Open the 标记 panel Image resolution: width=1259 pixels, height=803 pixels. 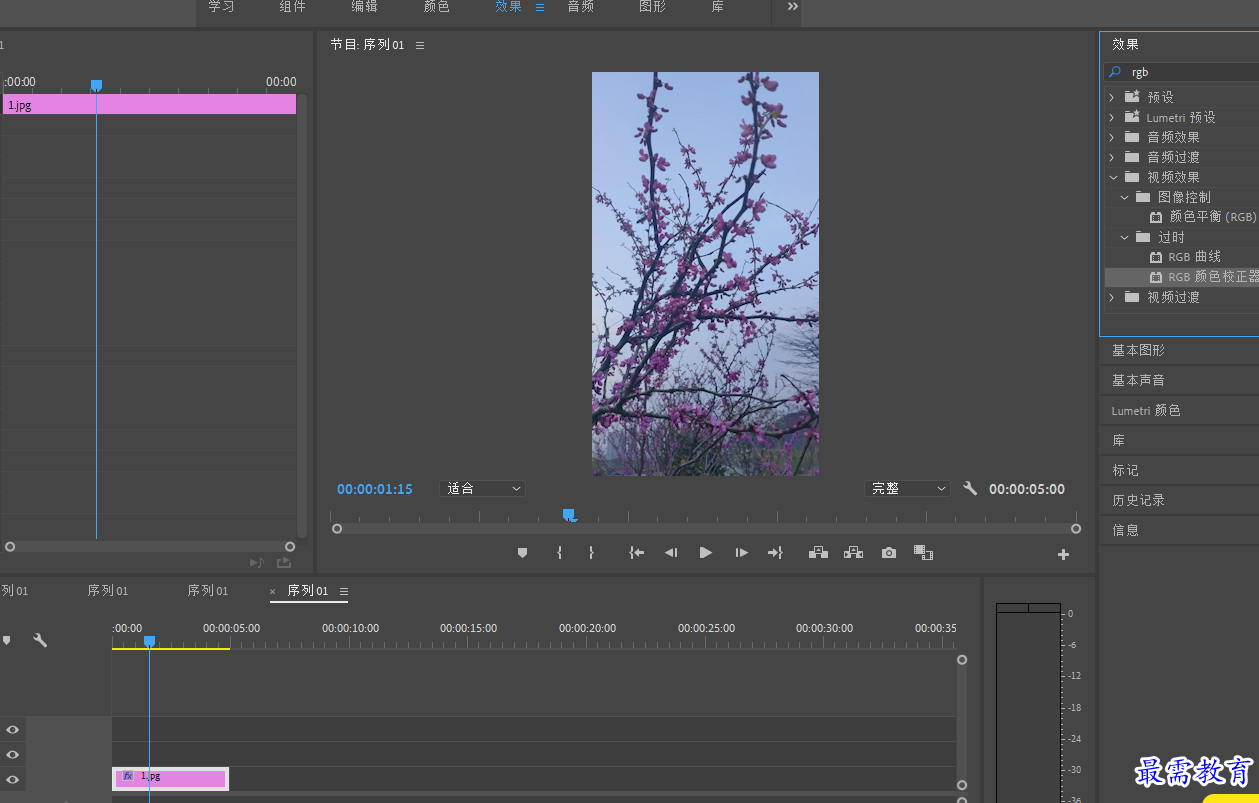click(x=1125, y=470)
